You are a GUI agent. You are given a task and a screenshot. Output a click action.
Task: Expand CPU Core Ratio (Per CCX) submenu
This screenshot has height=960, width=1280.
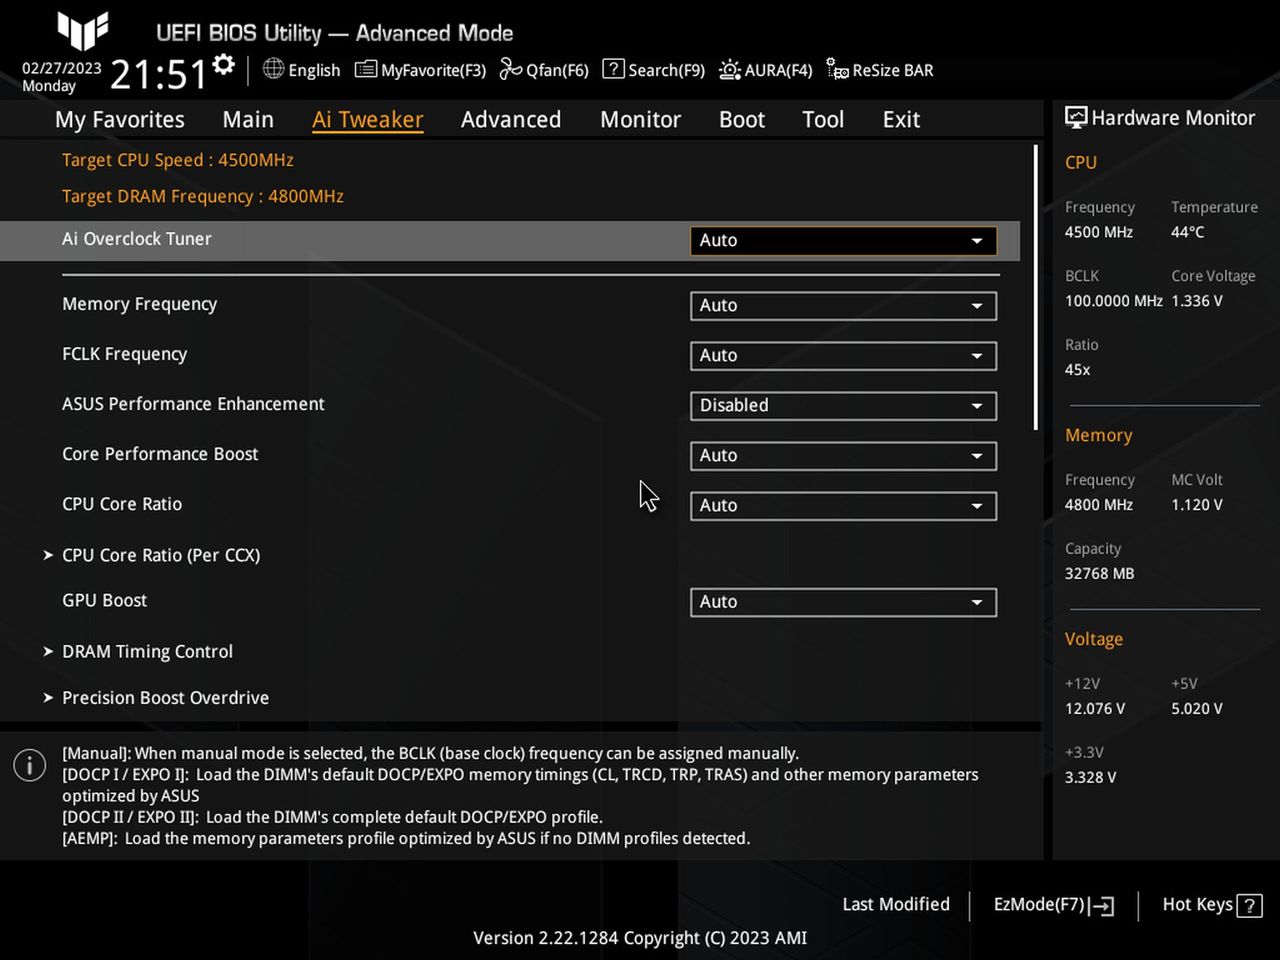[x=161, y=555]
